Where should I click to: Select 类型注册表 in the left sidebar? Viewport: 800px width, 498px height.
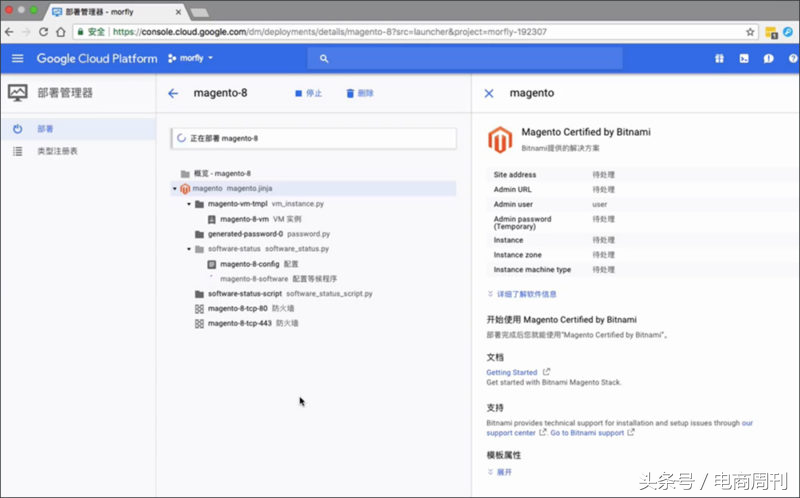57,151
